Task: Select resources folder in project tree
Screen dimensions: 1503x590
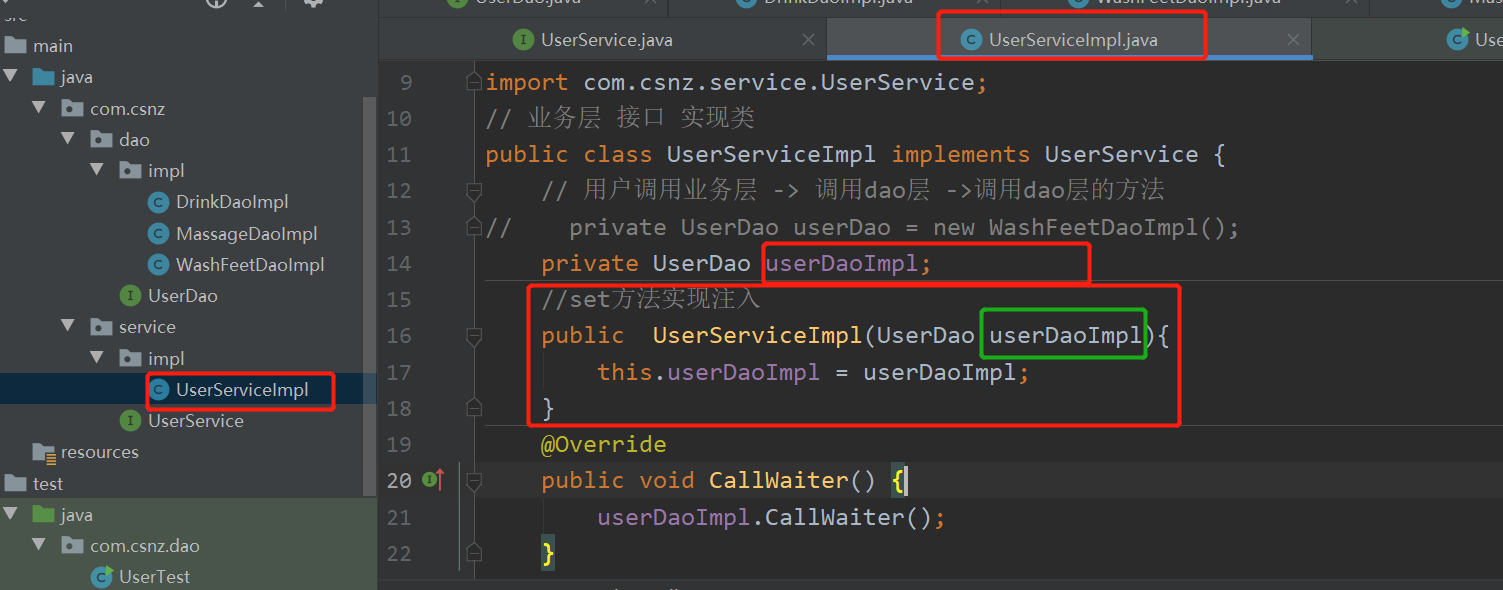Action: click(x=100, y=452)
